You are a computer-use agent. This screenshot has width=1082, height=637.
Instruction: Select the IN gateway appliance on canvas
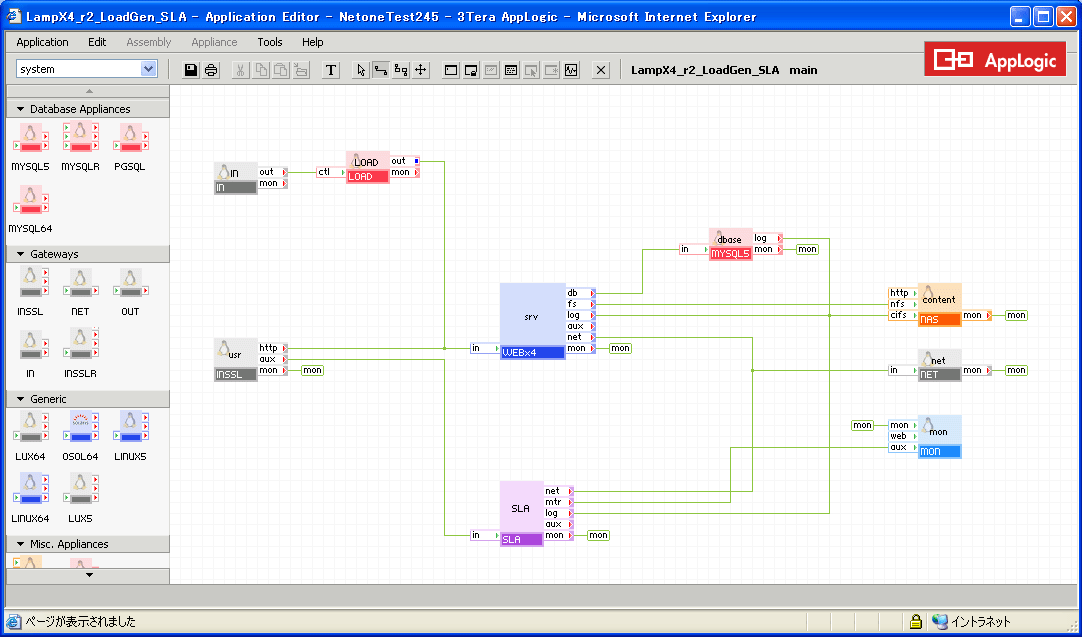pos(236,179)
